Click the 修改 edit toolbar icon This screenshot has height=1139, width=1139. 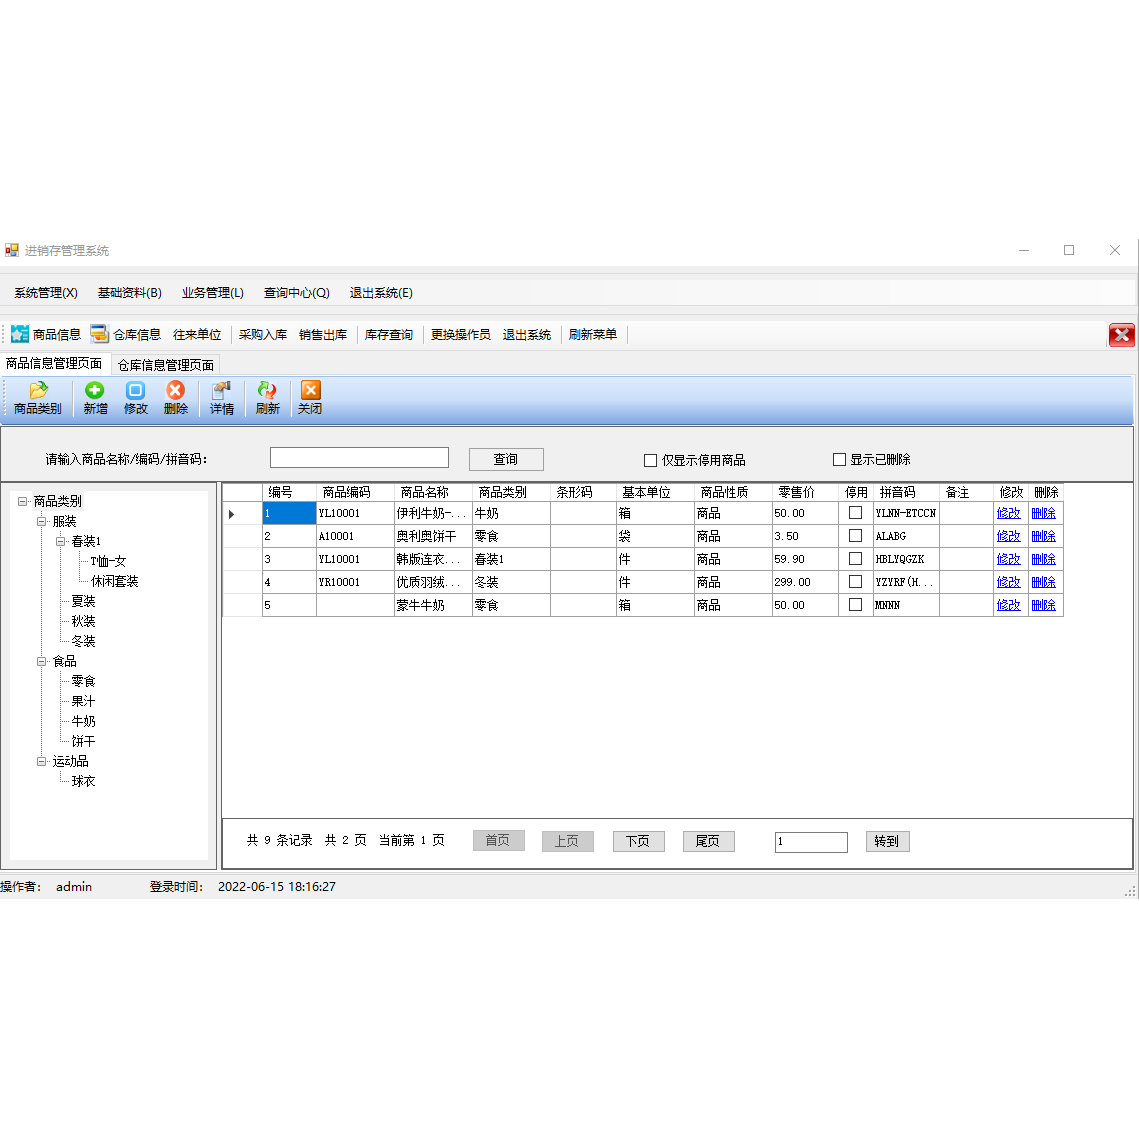[135, 391]
